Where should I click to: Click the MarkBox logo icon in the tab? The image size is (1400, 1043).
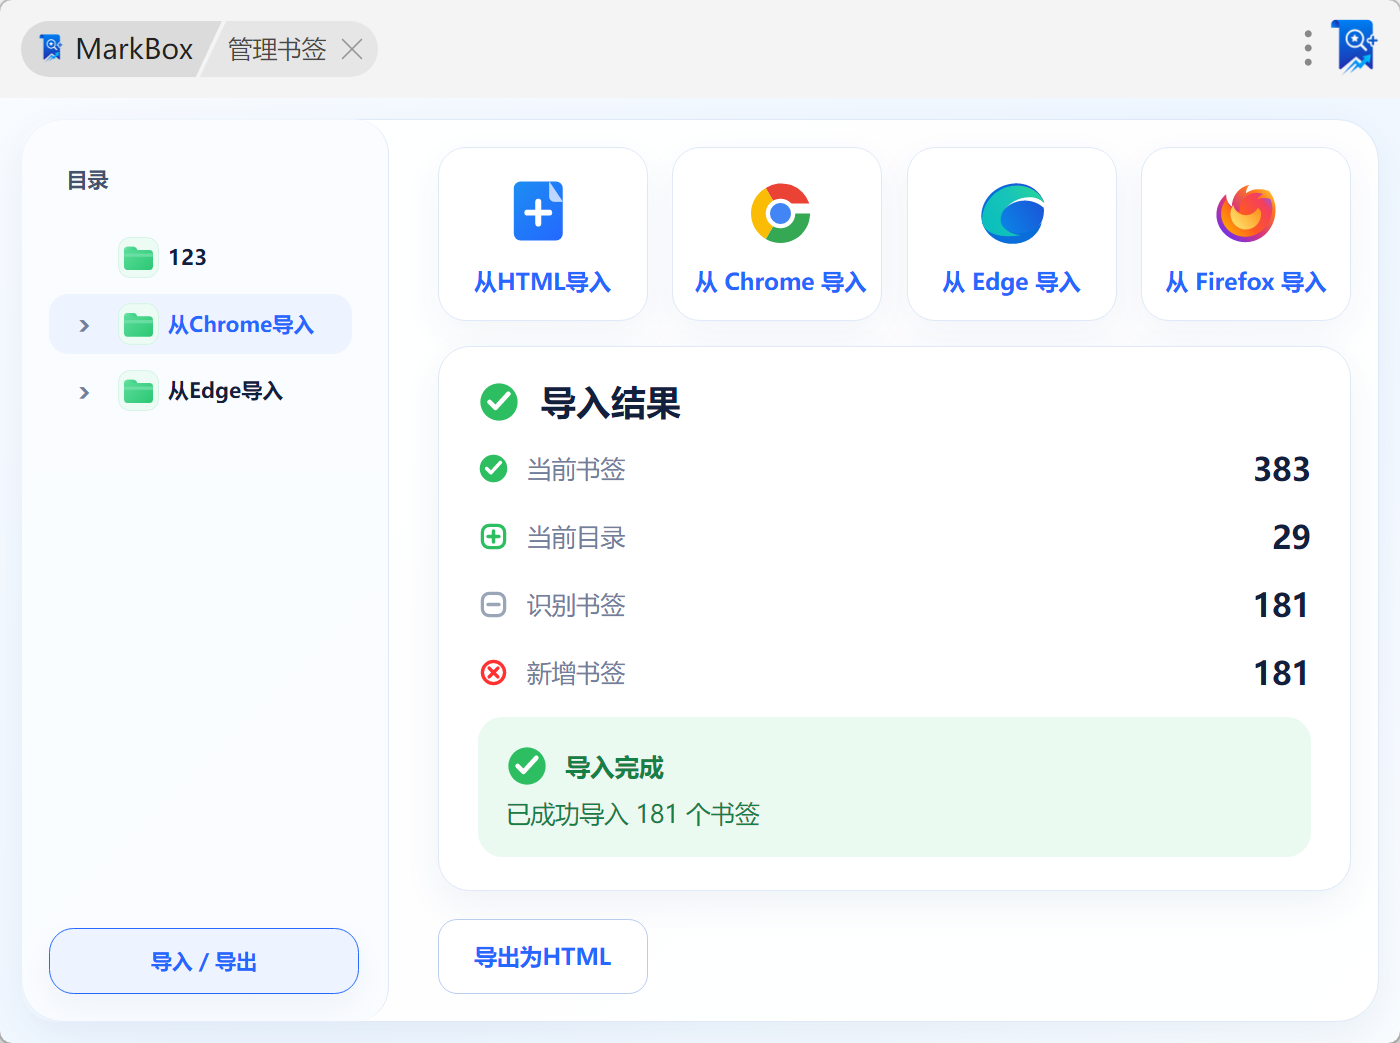[51, 48]
